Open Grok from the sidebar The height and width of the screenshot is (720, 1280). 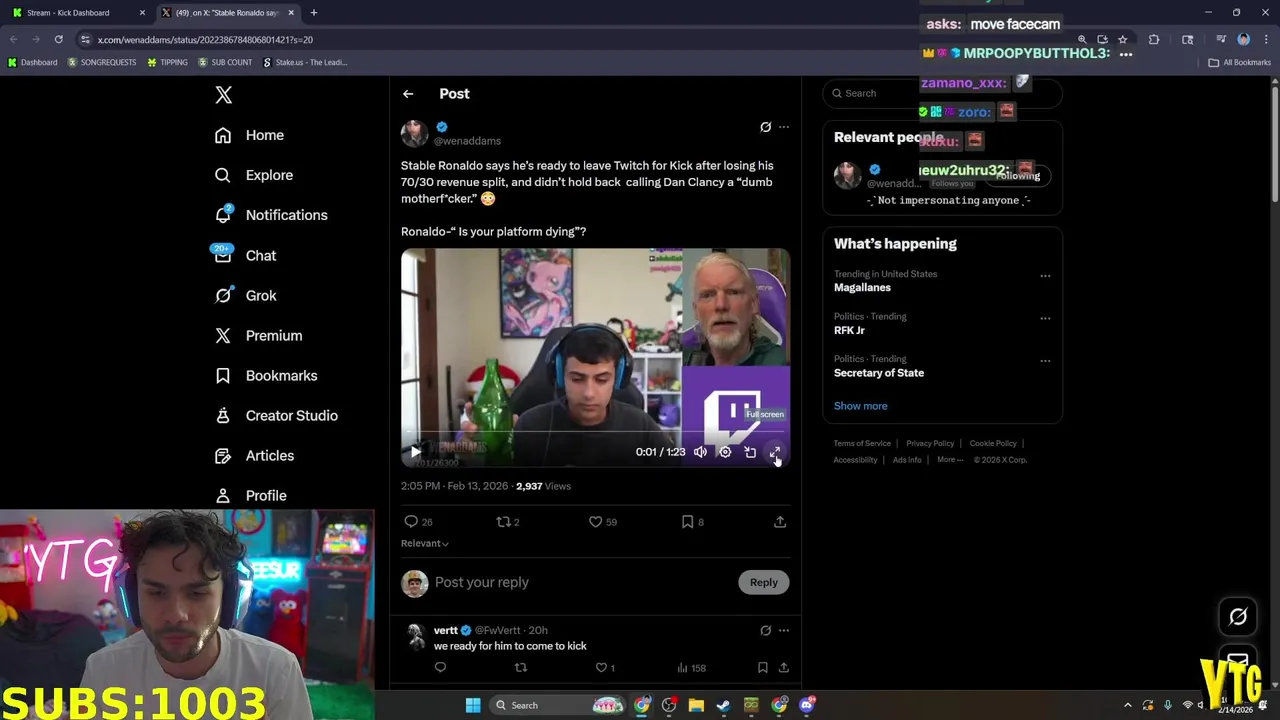tap(245, 295)
